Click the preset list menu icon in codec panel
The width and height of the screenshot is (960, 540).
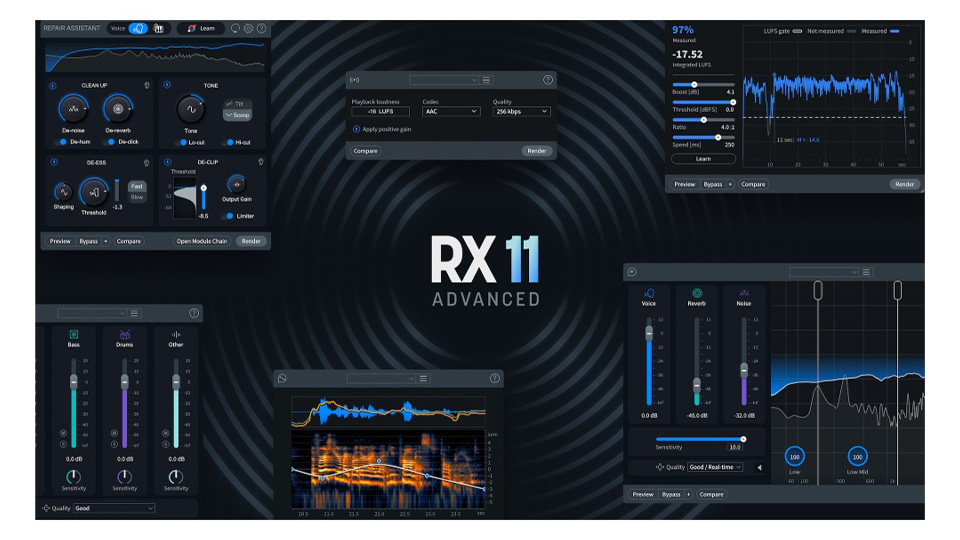pyautogui.click(x=487, y=80)
